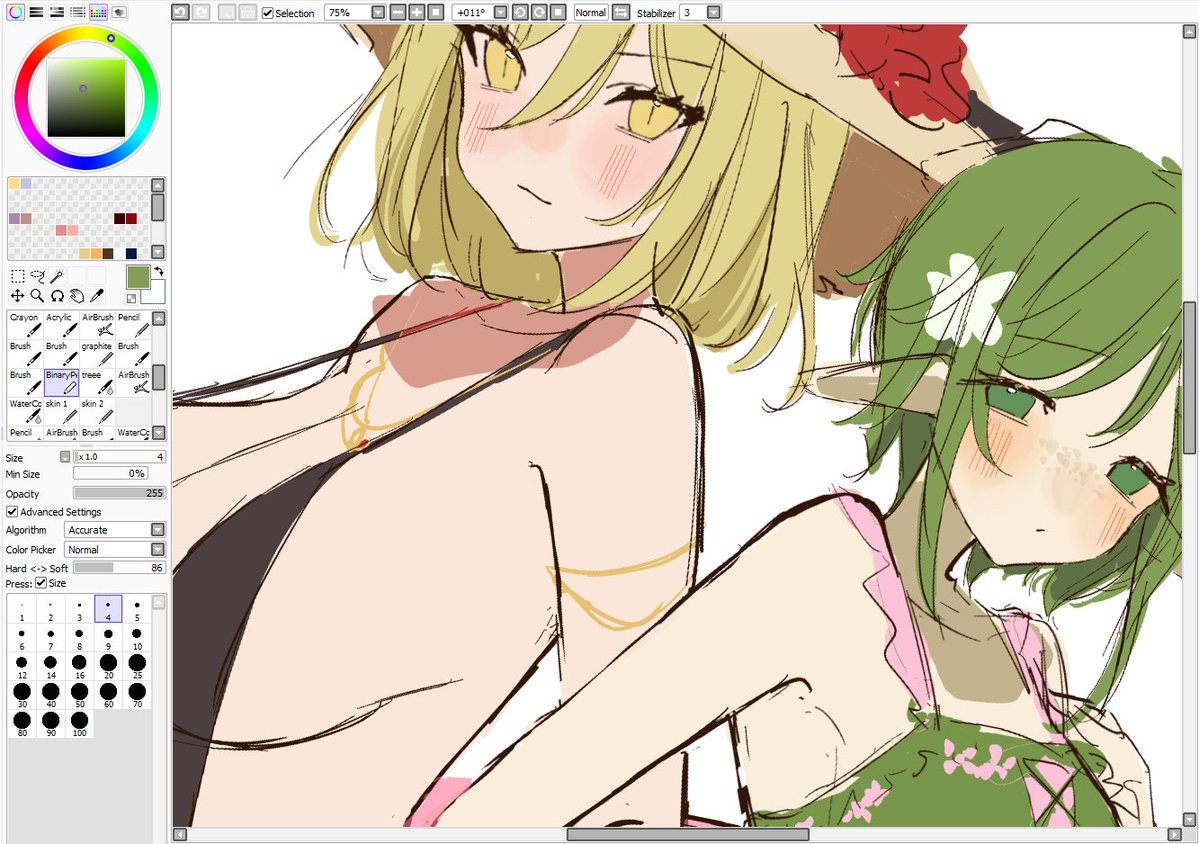Image resolution: width=1199 pixels, height=844 pixels.
Task: Reset view rotation square button
Action: click(x=558, y=12)
